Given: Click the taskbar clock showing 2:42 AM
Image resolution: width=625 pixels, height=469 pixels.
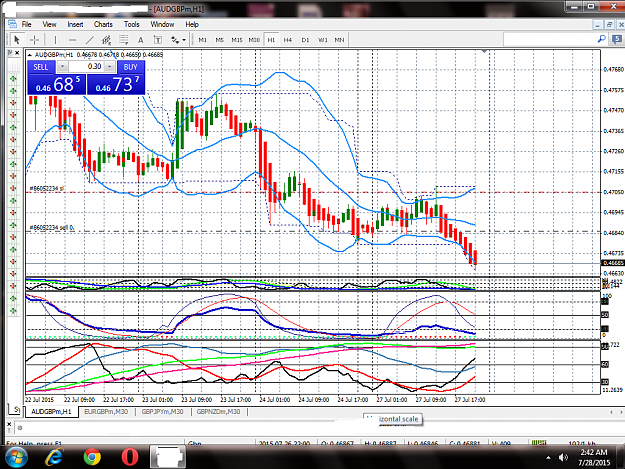Looking at the screenshot, I should (594, 457).
